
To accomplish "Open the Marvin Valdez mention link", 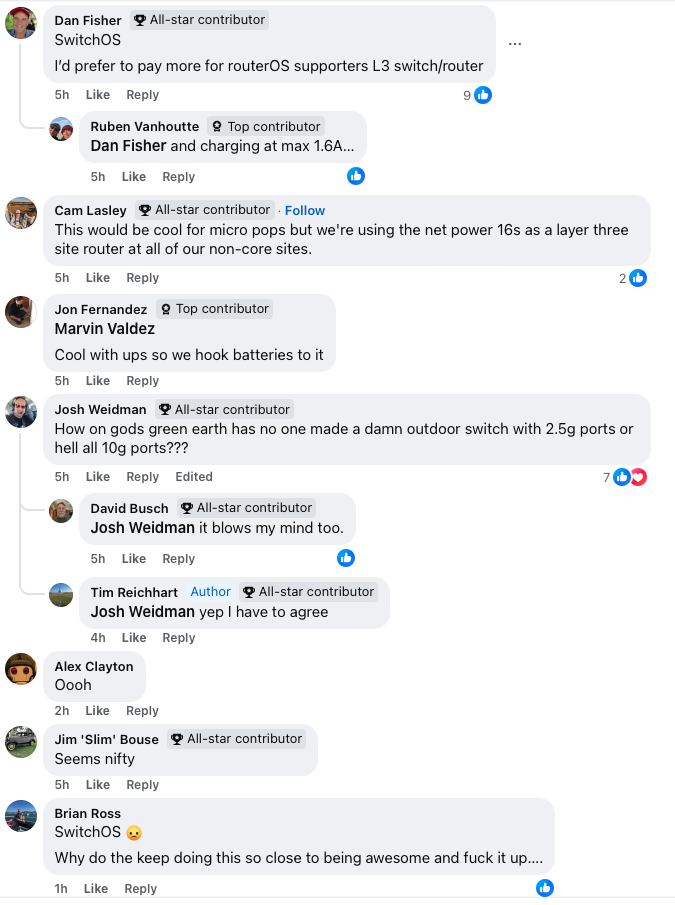I will [x=105, y=329].
